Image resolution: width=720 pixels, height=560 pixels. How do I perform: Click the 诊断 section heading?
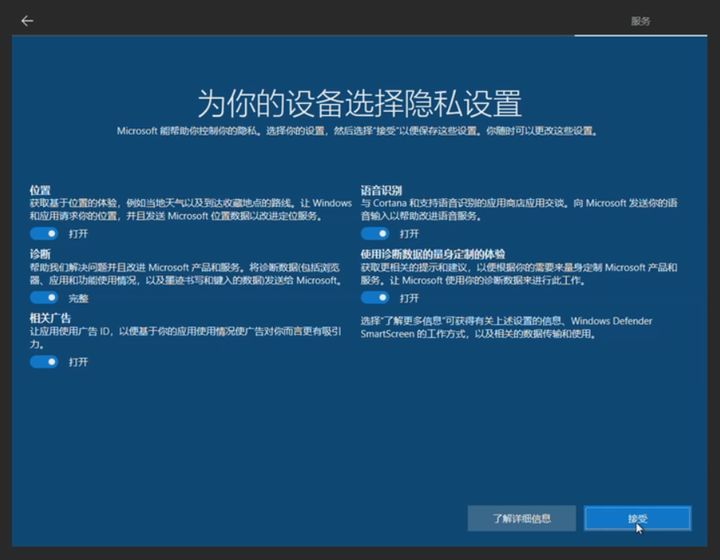(40, 255)
